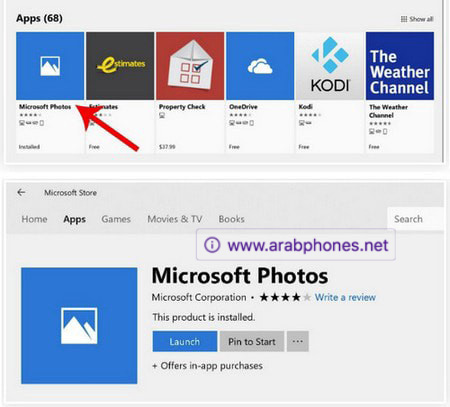Click the Free label under Kodi
This screenshot has height=407, width=450.
click(x=304, y=147)
